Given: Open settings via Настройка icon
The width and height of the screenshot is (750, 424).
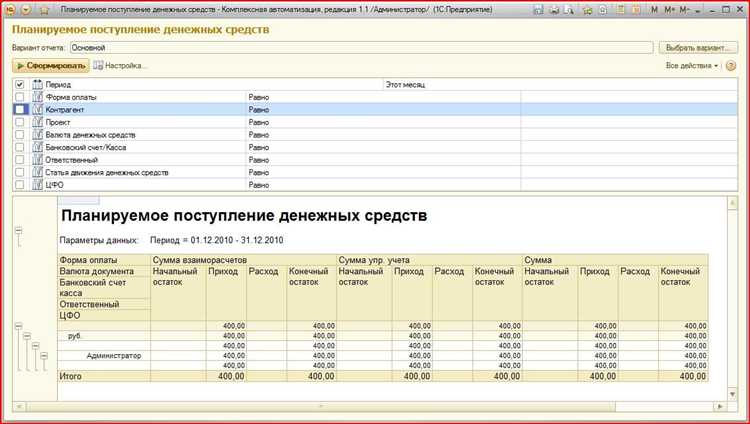Looking at the screenshot, I should (98, 66).
